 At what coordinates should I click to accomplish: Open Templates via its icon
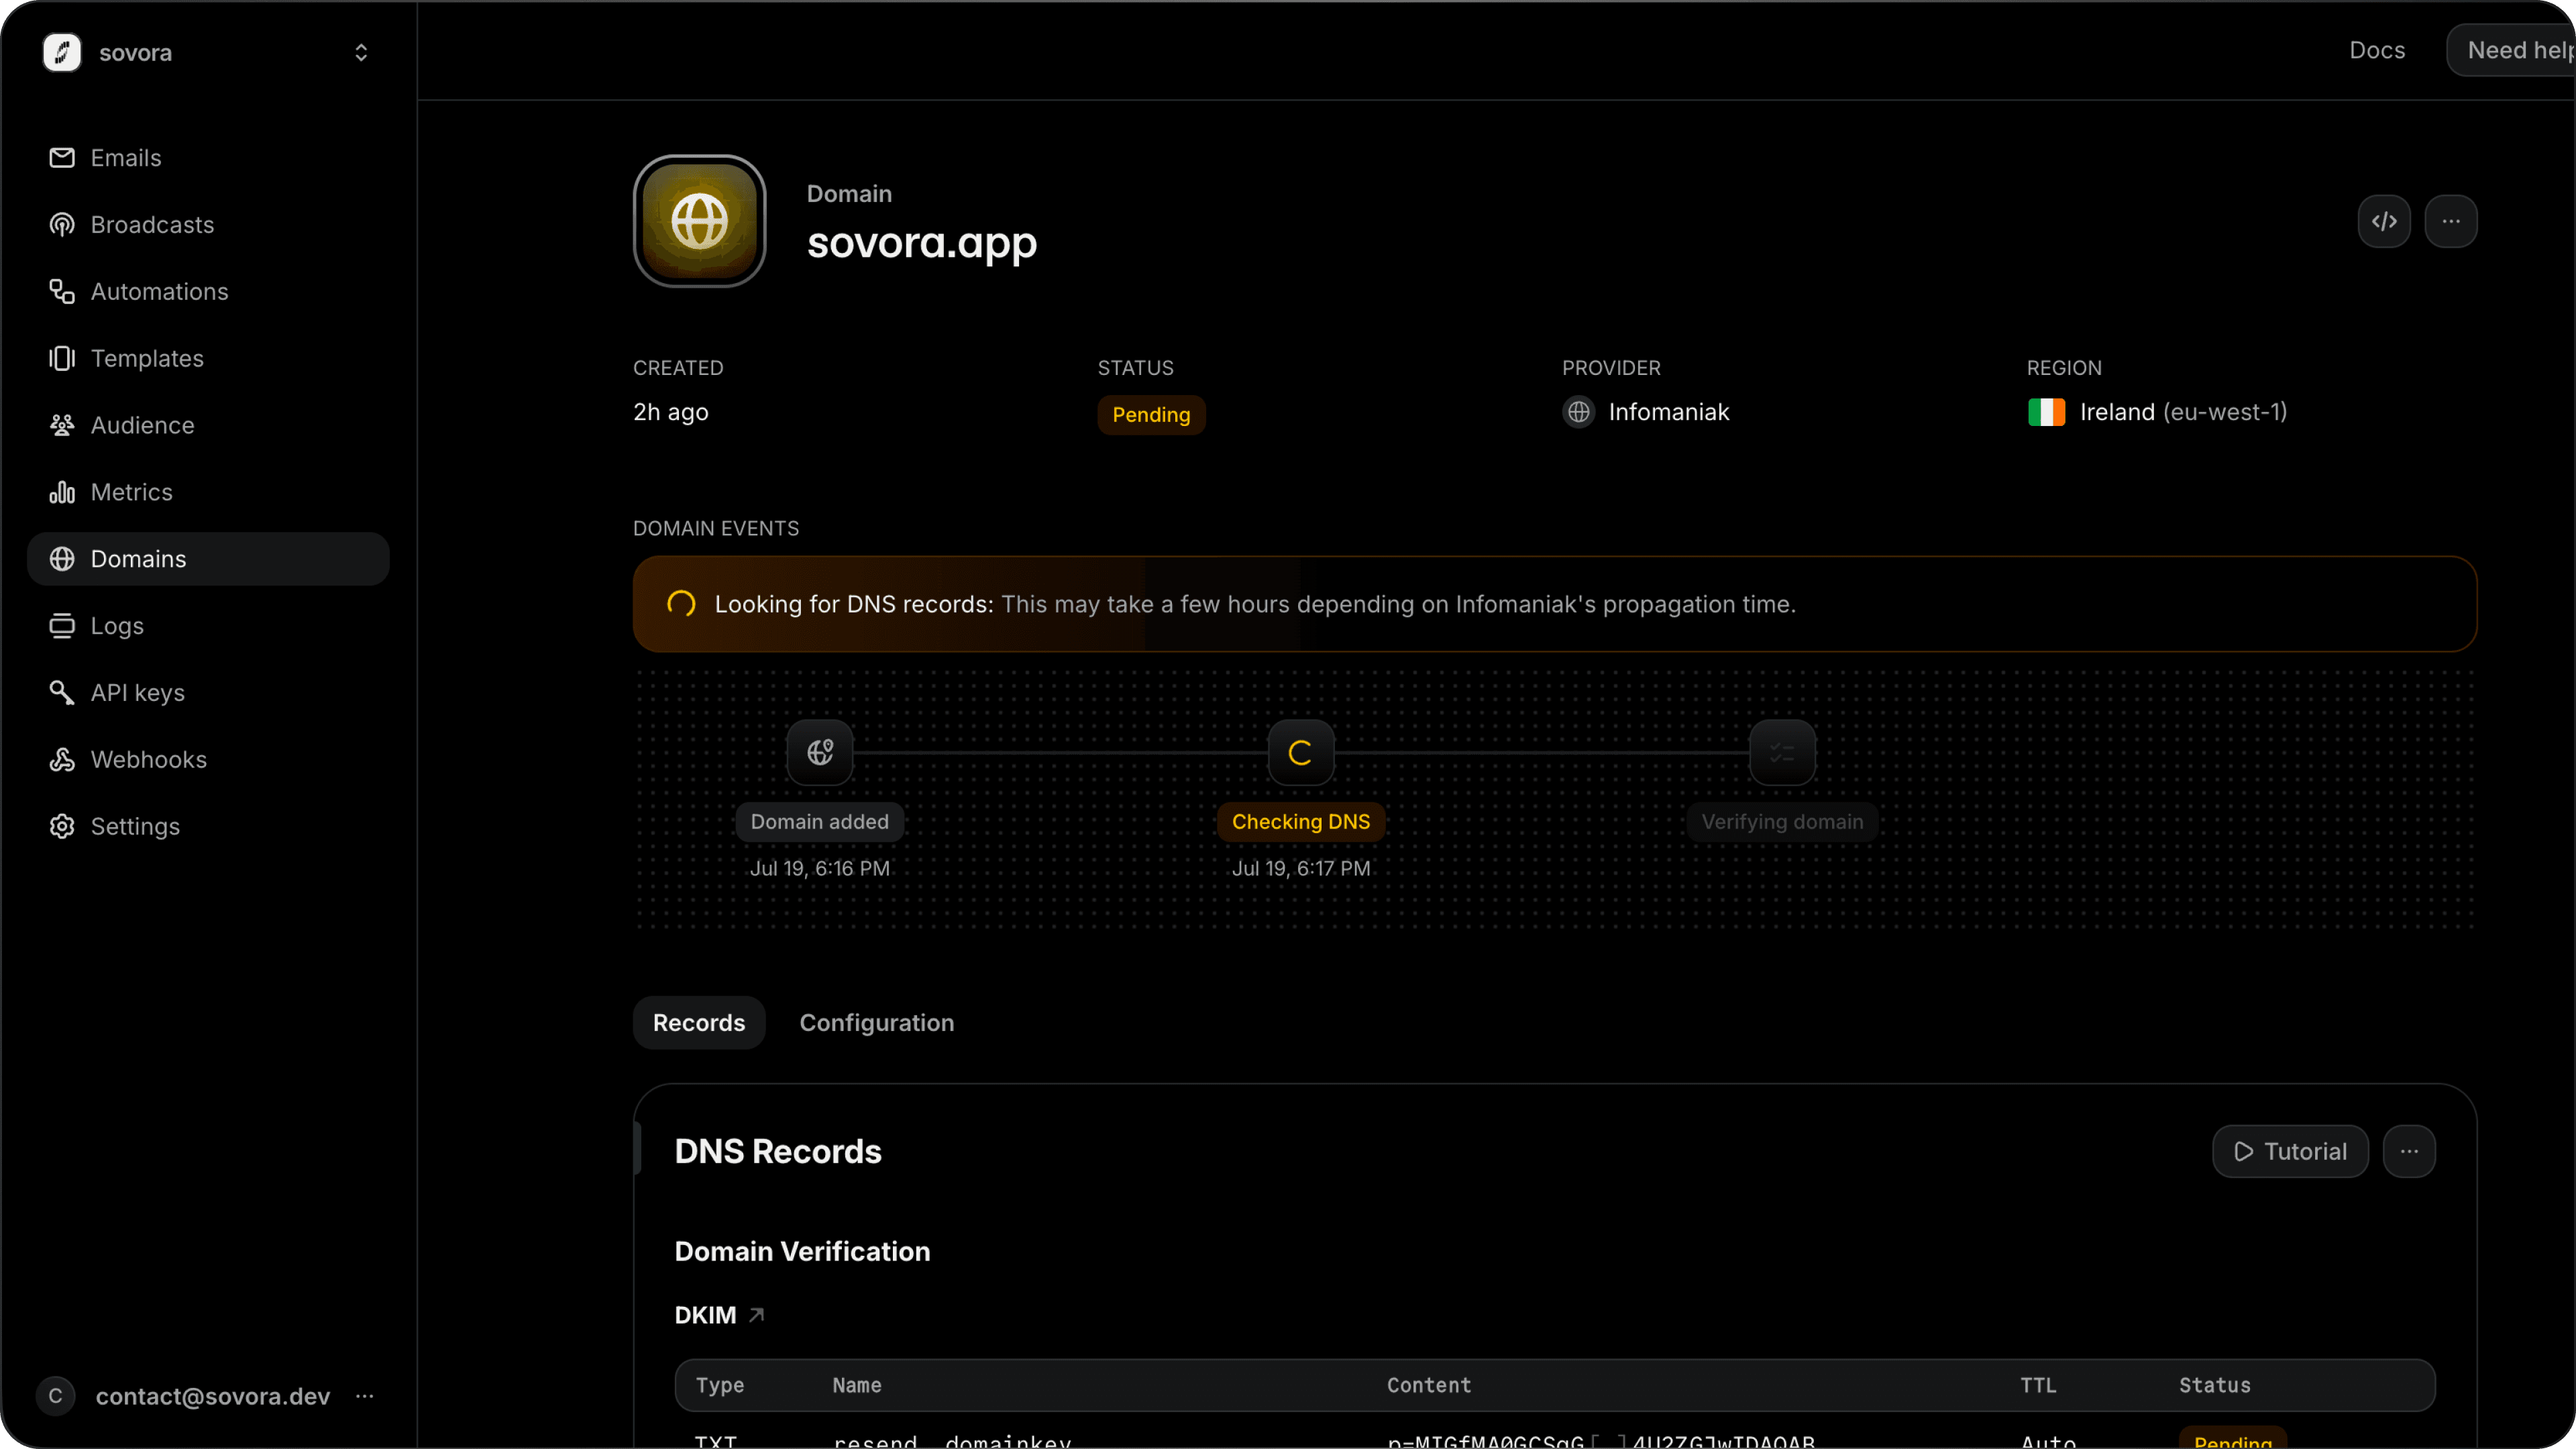[62, 358]
